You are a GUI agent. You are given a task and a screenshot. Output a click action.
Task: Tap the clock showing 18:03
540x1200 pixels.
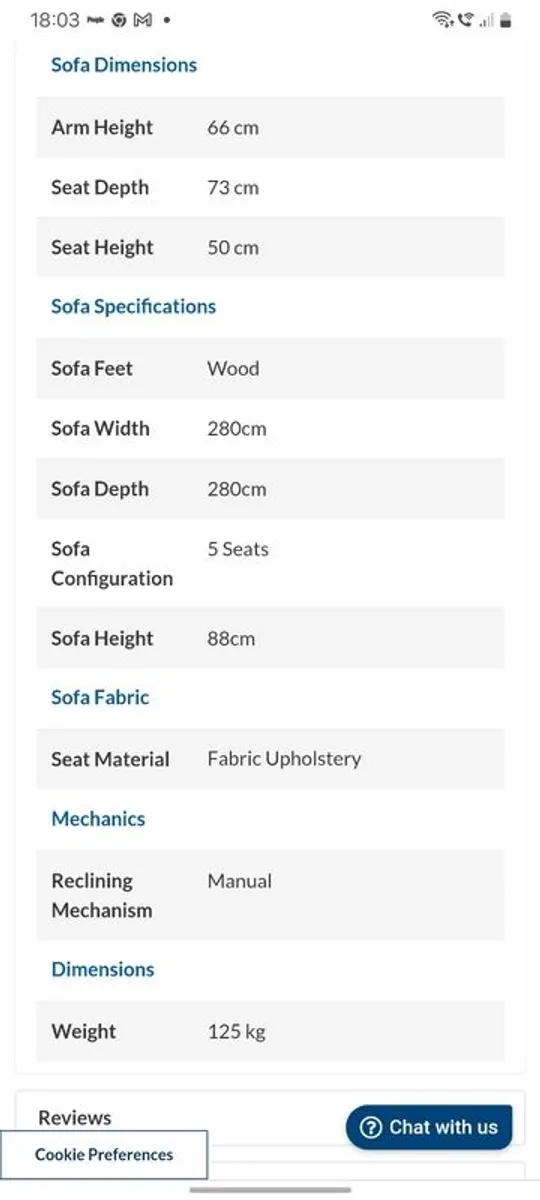[x=55, y=20]
